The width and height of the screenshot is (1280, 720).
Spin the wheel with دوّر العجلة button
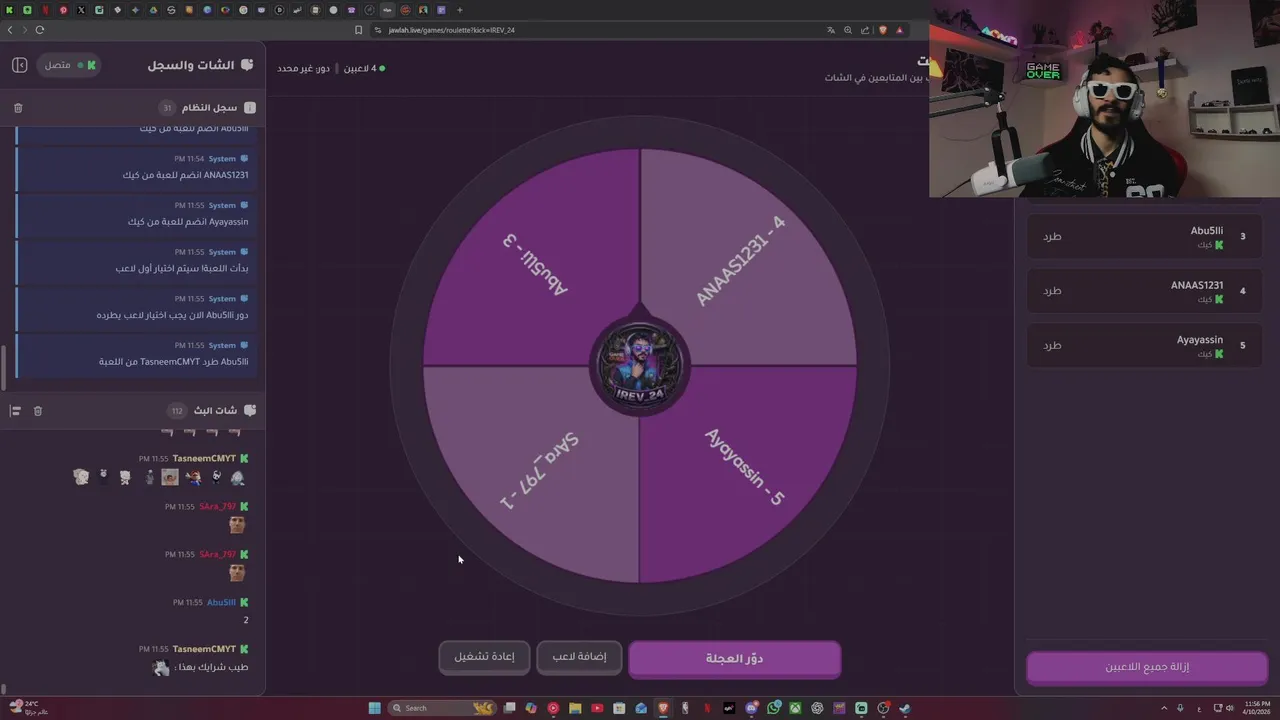pos(734,659)
